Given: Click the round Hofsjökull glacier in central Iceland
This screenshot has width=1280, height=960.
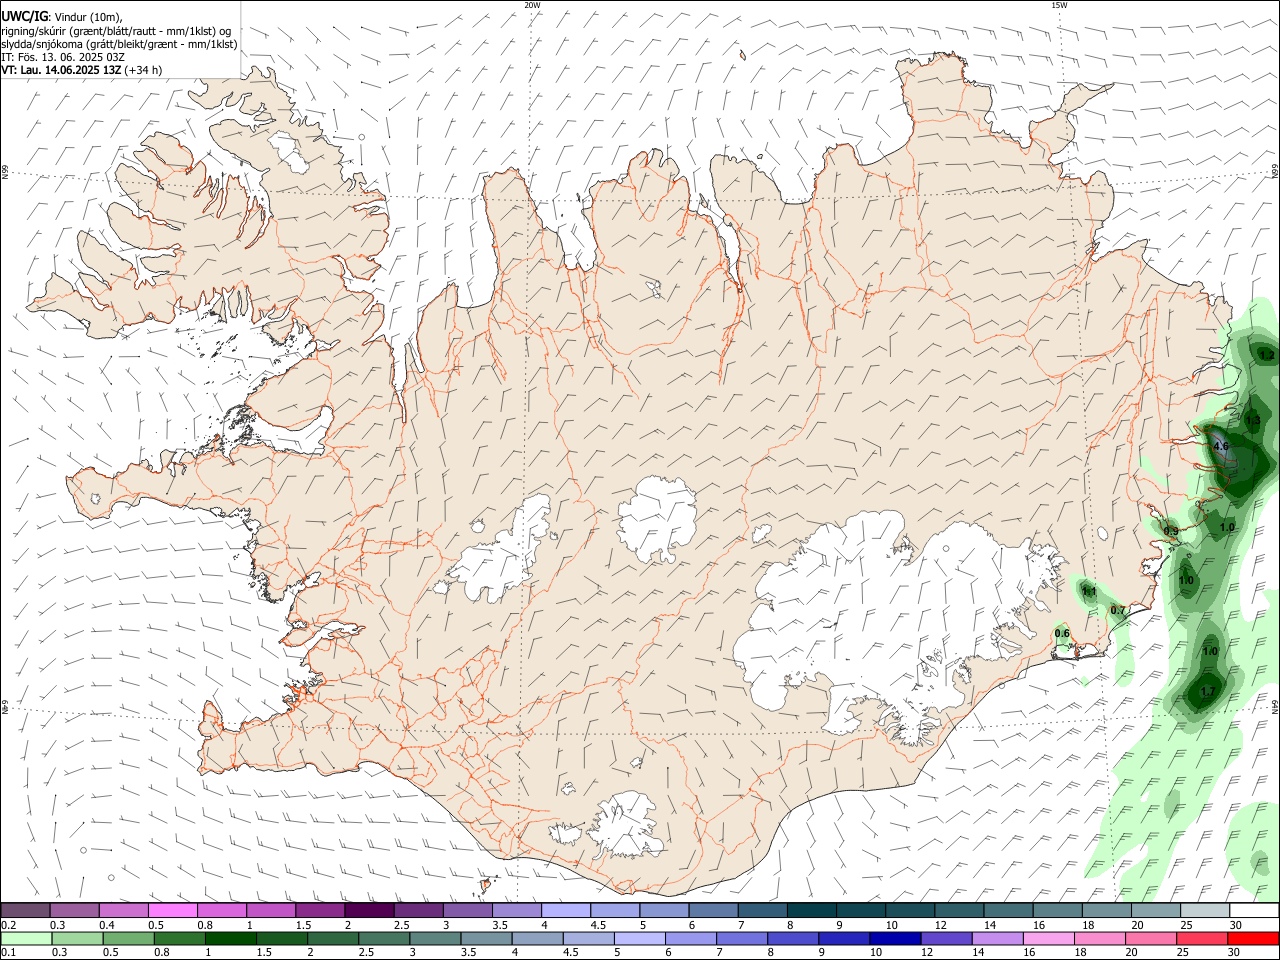Looking at the screenshot, I should click(x=657, y=518).
